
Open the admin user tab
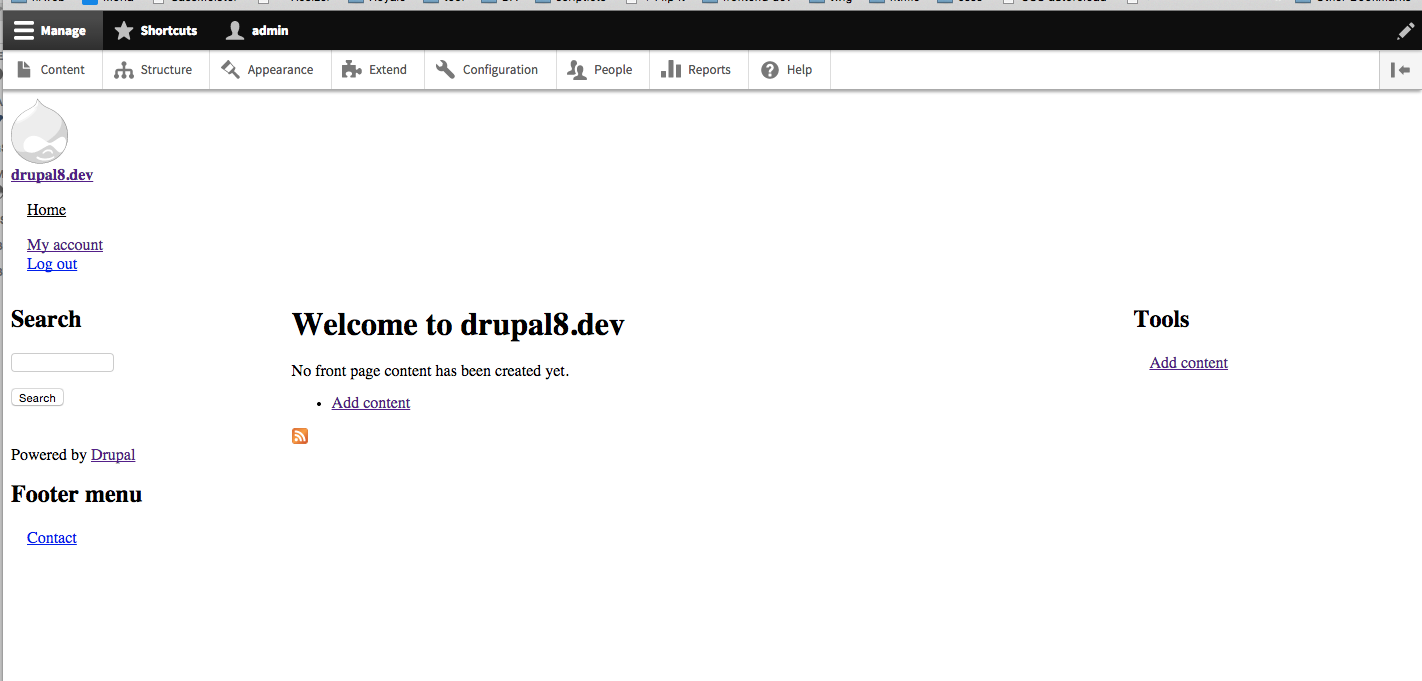point(258,31)
